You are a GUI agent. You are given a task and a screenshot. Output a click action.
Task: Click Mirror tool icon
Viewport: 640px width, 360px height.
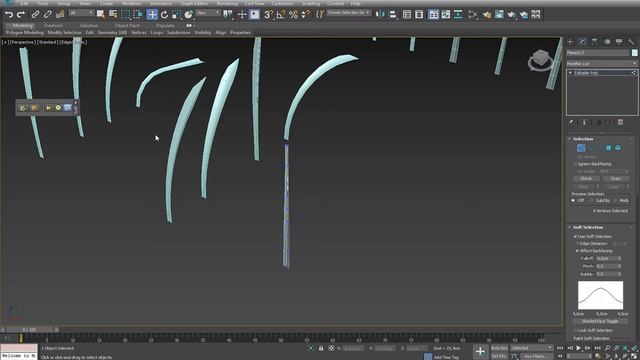coord(380,15)
